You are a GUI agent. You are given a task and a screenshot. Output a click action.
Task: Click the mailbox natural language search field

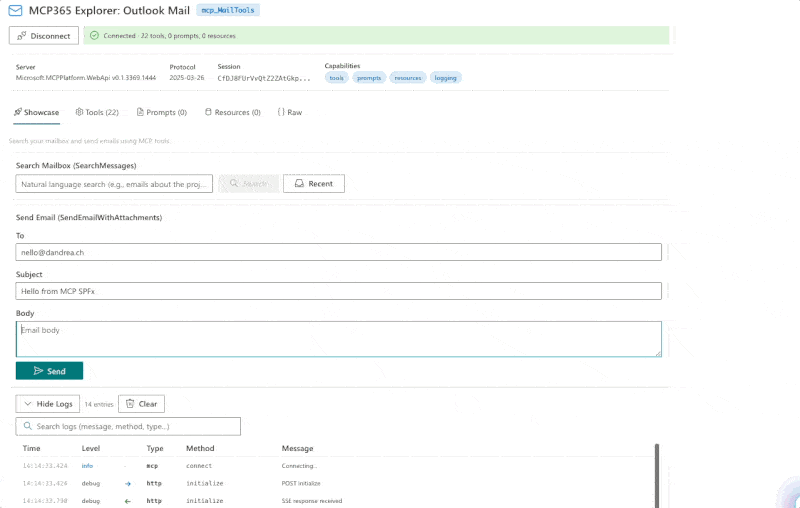[x=114, y=184]
